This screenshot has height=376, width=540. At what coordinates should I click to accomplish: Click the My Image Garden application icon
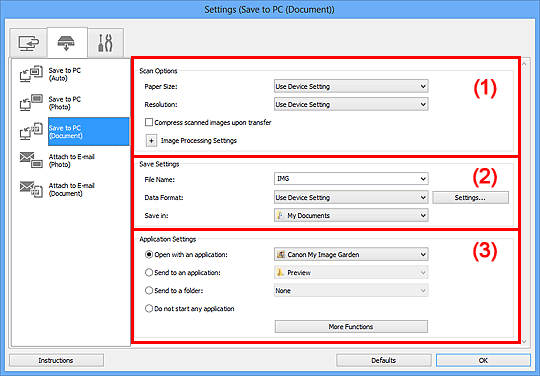pyautogui.click(x=281, y=254)
